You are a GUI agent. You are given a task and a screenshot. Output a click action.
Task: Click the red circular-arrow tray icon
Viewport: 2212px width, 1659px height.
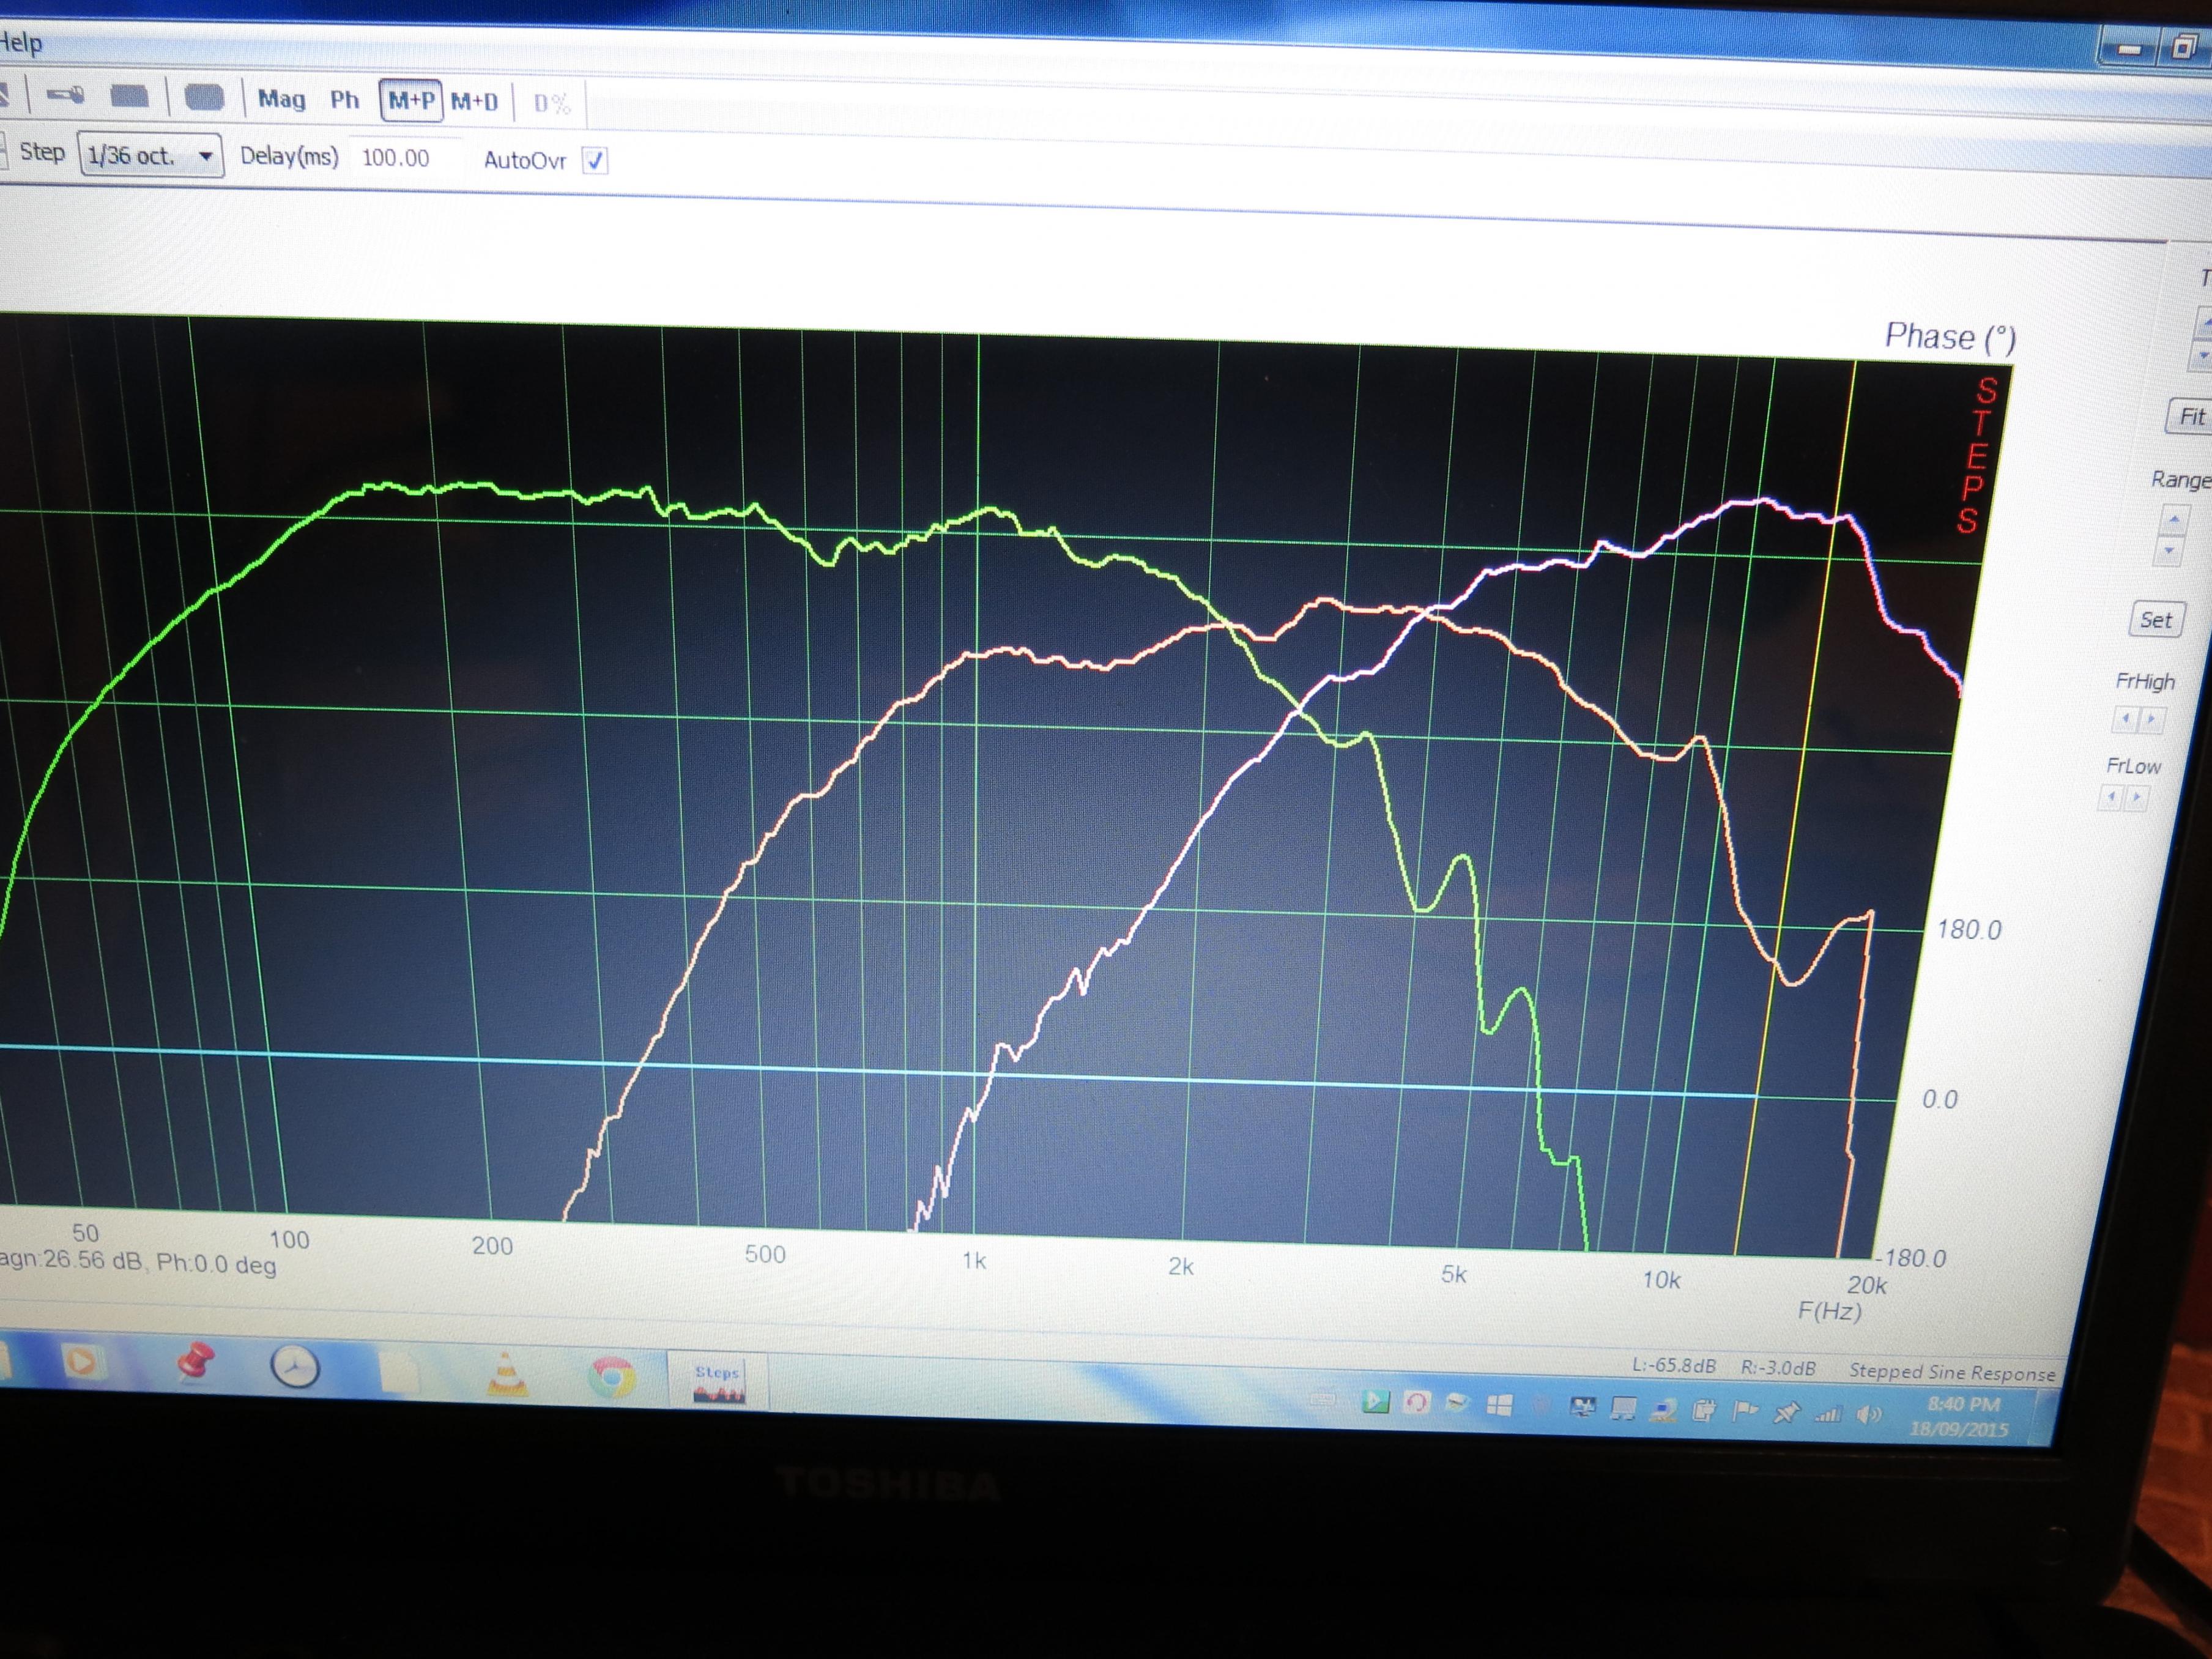(x=1416, y=1403)
